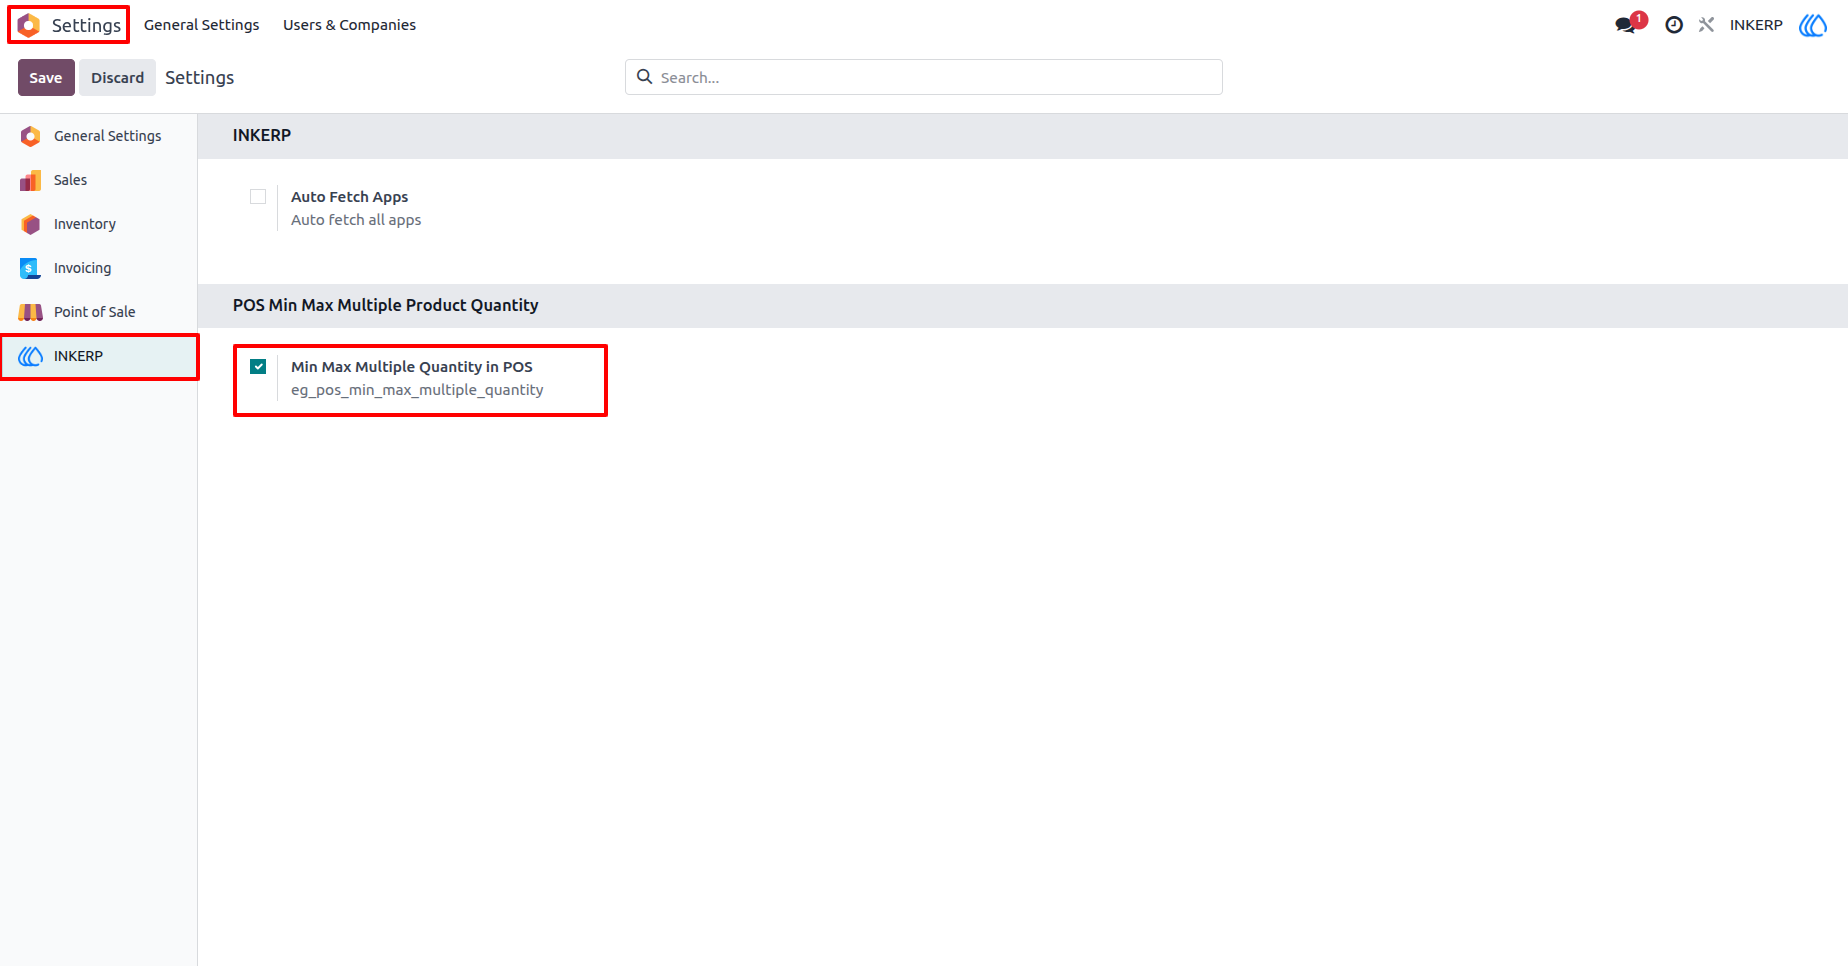Select Invoicing in settings sidebar

pos(98,268)
